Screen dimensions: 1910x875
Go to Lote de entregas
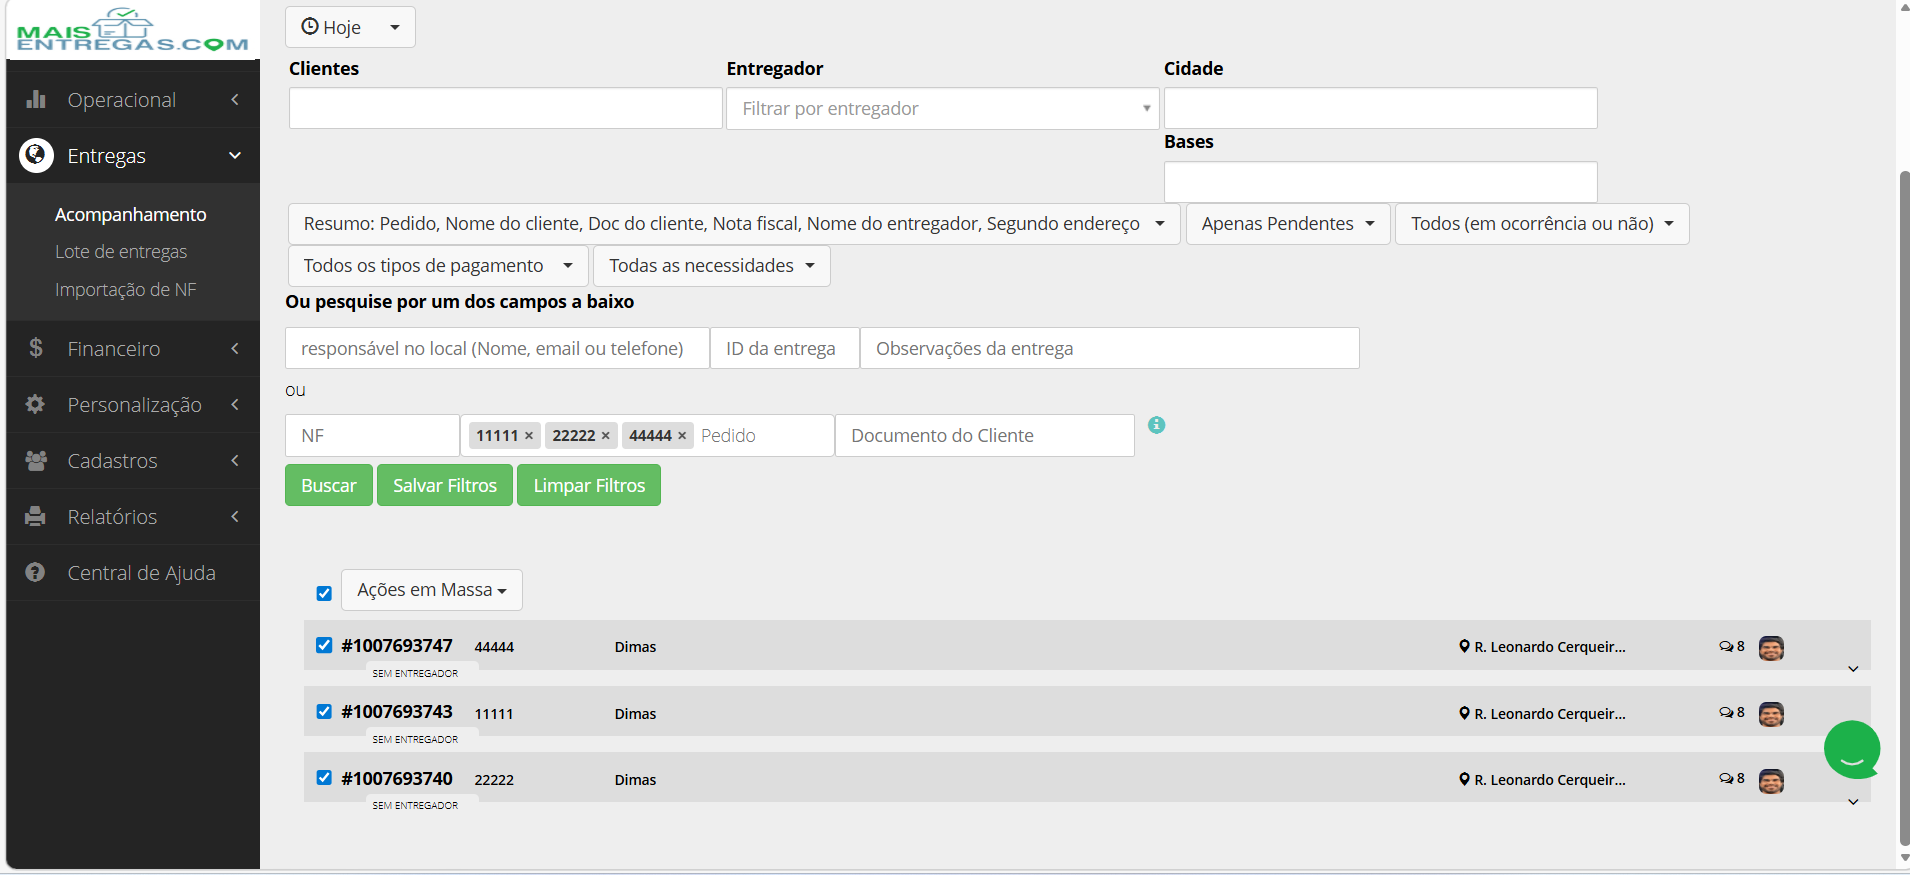(x=121, y=252)
